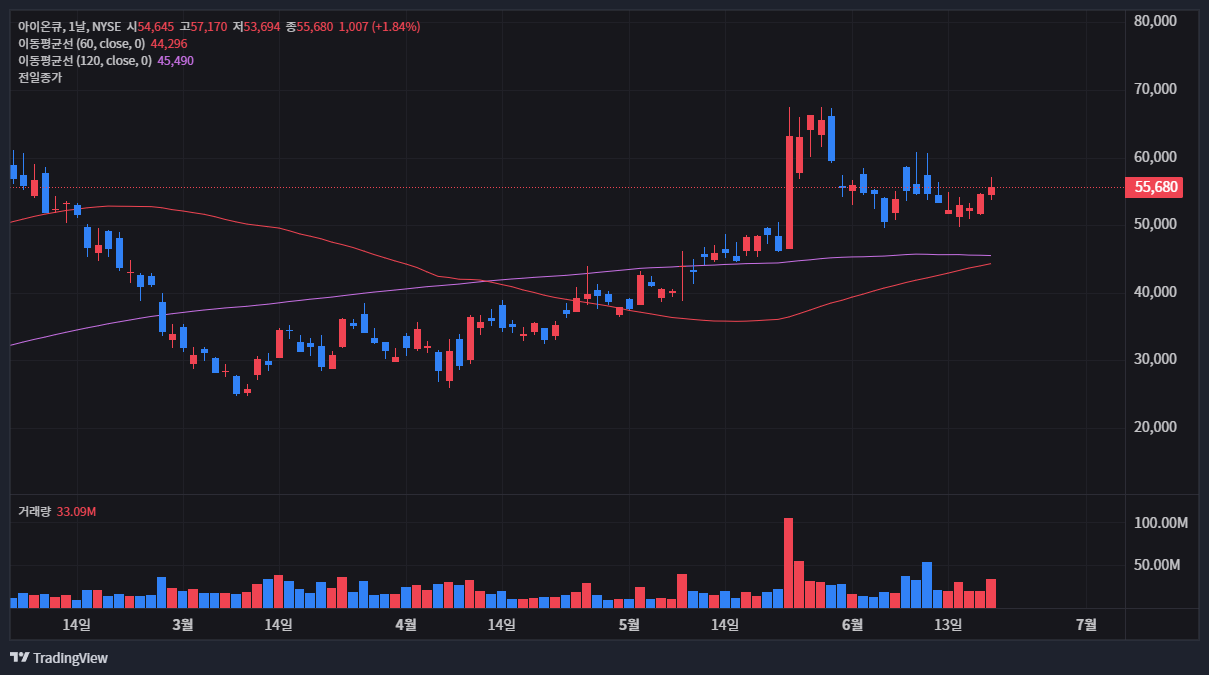
Task: Click the 전일종가 indicator legend
Action: [x=40, y=78]
